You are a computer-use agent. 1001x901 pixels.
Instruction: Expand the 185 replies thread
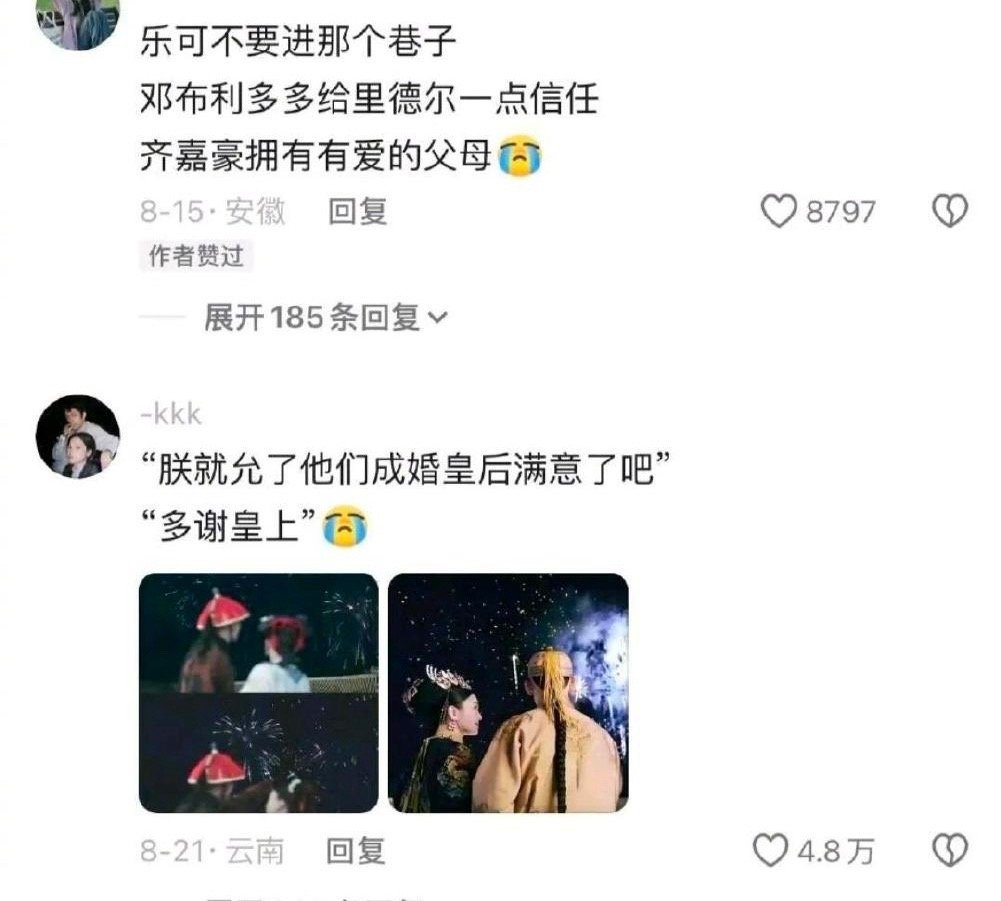click(x=326, y=317)
